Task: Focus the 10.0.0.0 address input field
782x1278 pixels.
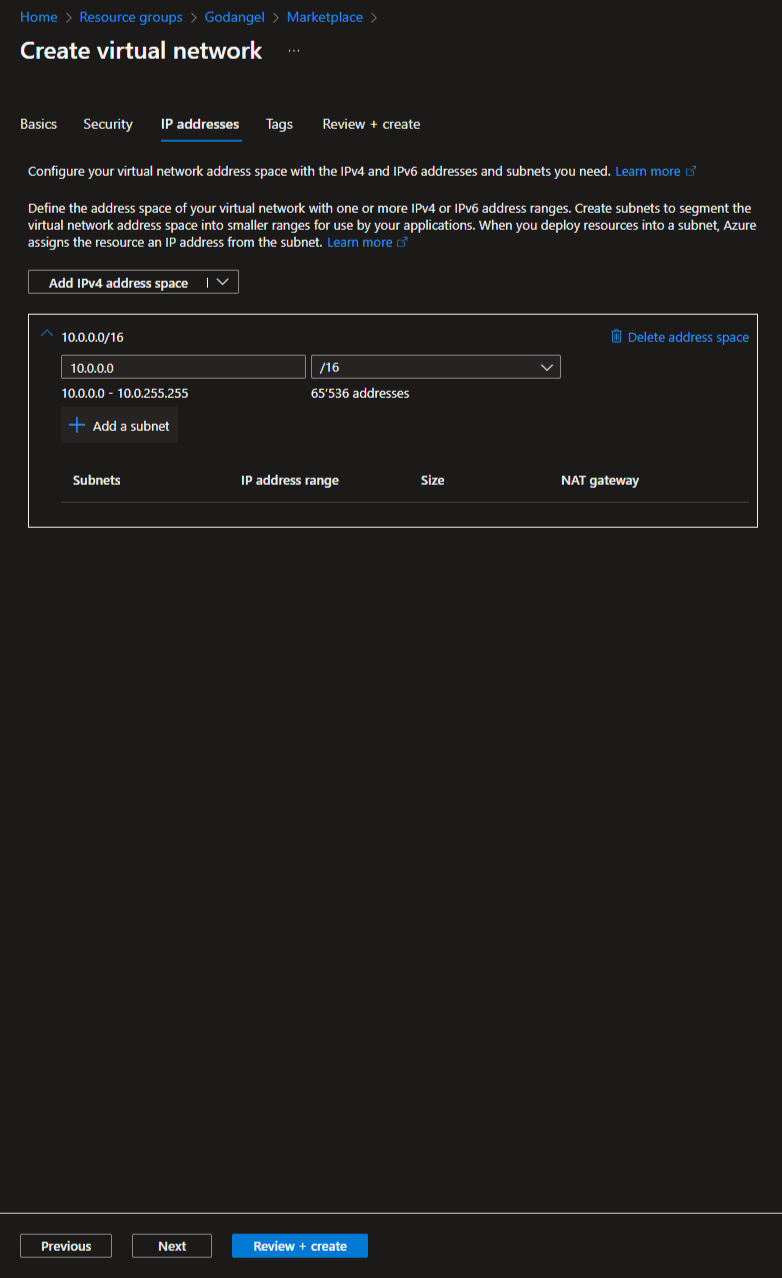Action: click(x=183, y=367)
